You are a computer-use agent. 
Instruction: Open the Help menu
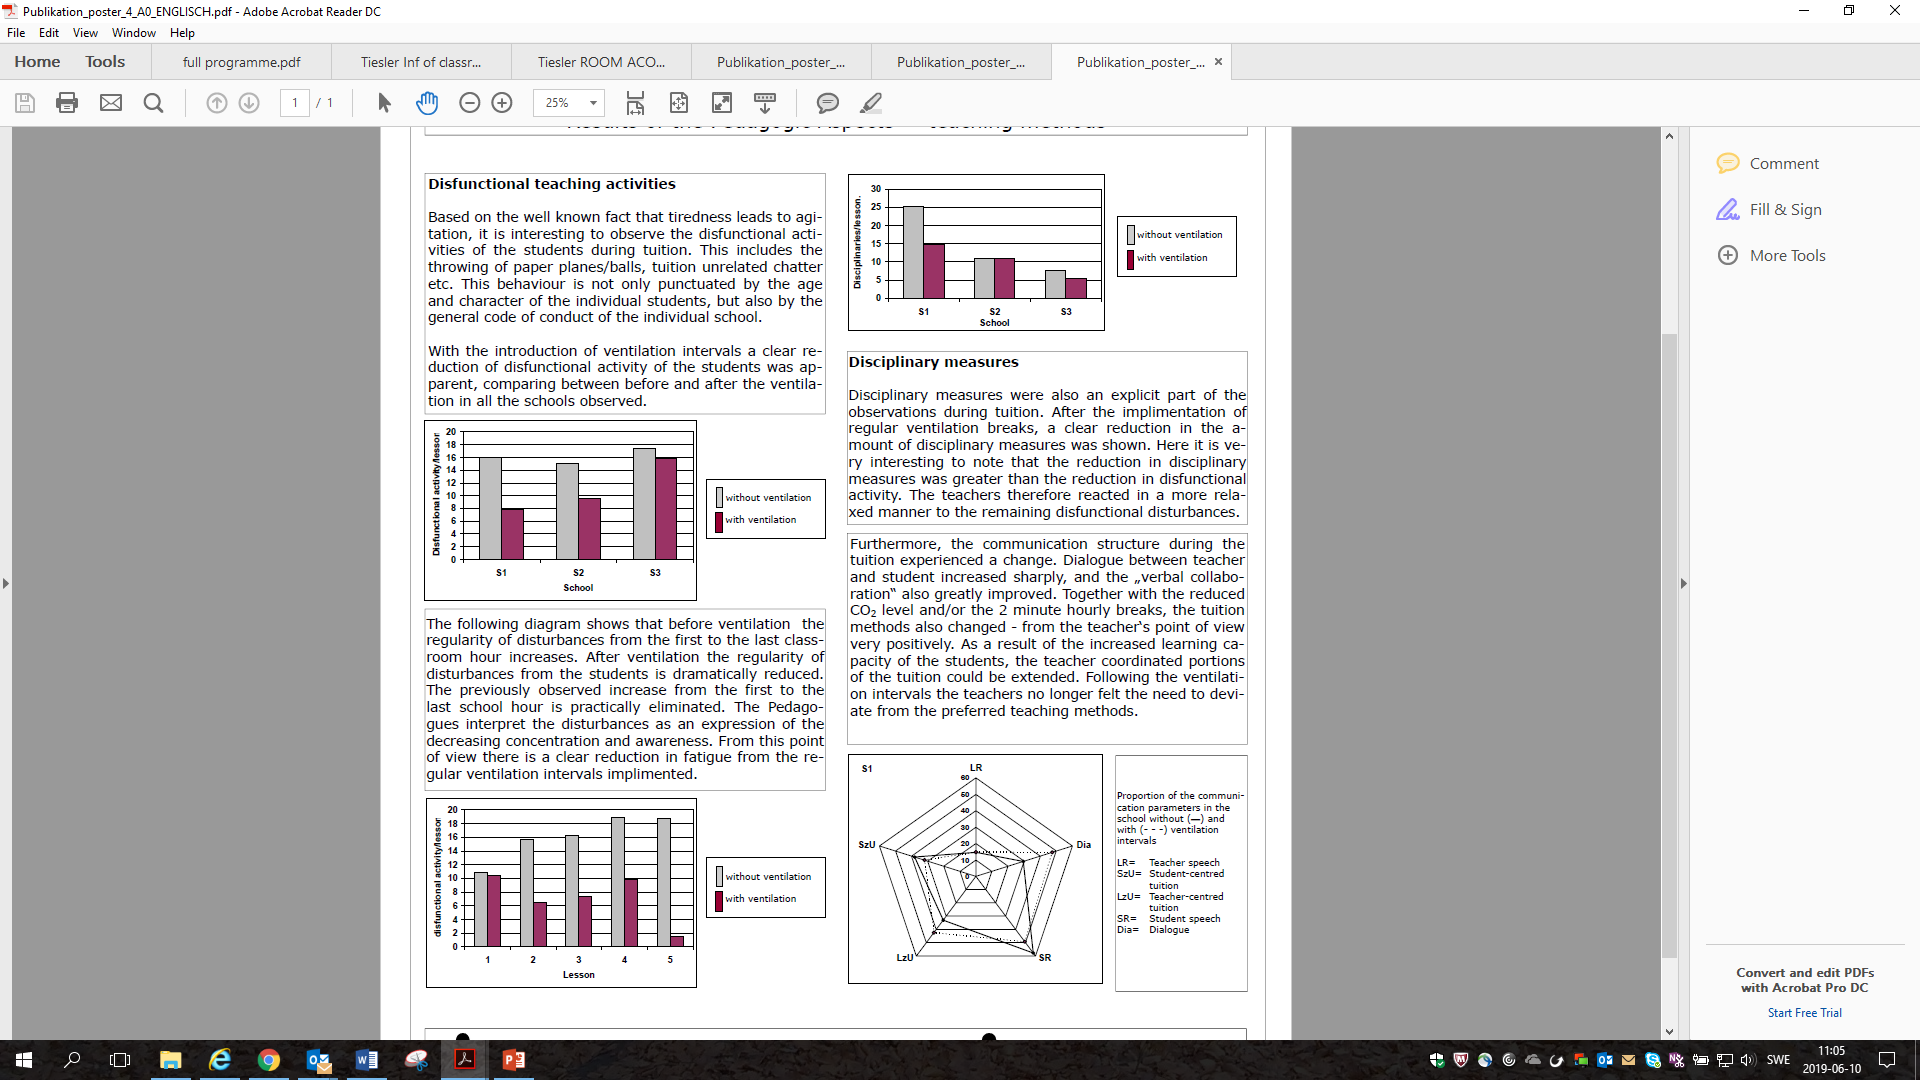182,33
